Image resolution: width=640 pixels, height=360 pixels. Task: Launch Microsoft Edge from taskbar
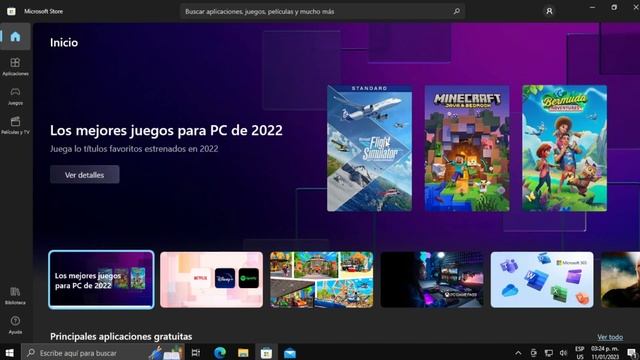click(x=220, y=353)
